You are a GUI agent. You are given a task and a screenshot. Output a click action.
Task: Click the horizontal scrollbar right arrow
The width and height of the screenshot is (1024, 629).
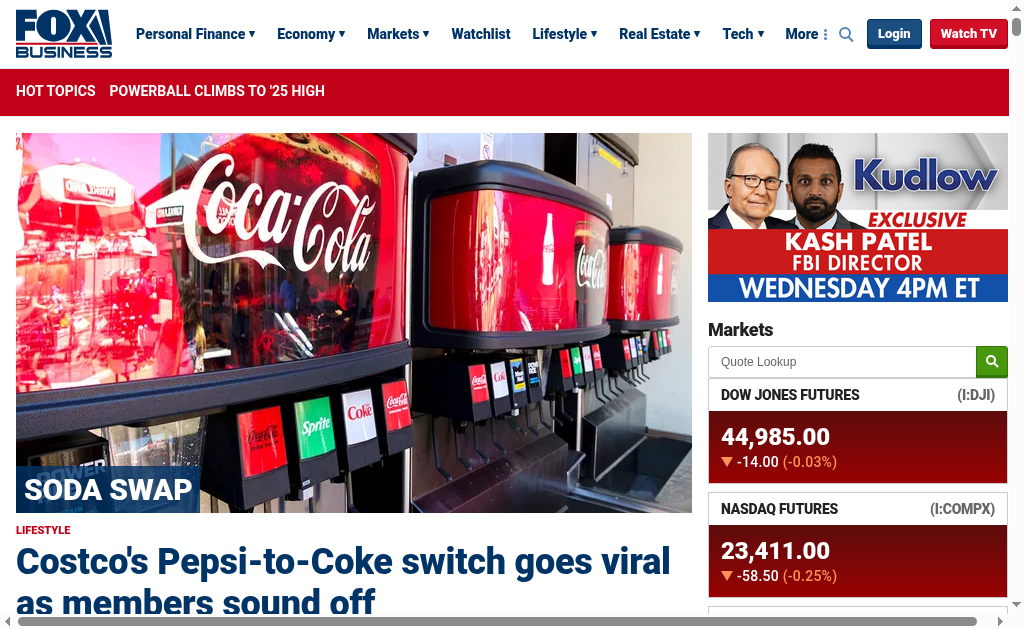pyautogui.click(x=1000, y=621)
